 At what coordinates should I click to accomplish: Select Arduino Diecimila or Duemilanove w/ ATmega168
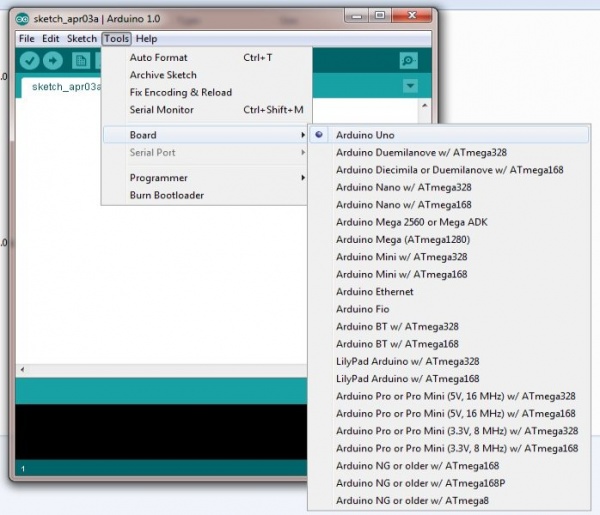click(449, 170)
